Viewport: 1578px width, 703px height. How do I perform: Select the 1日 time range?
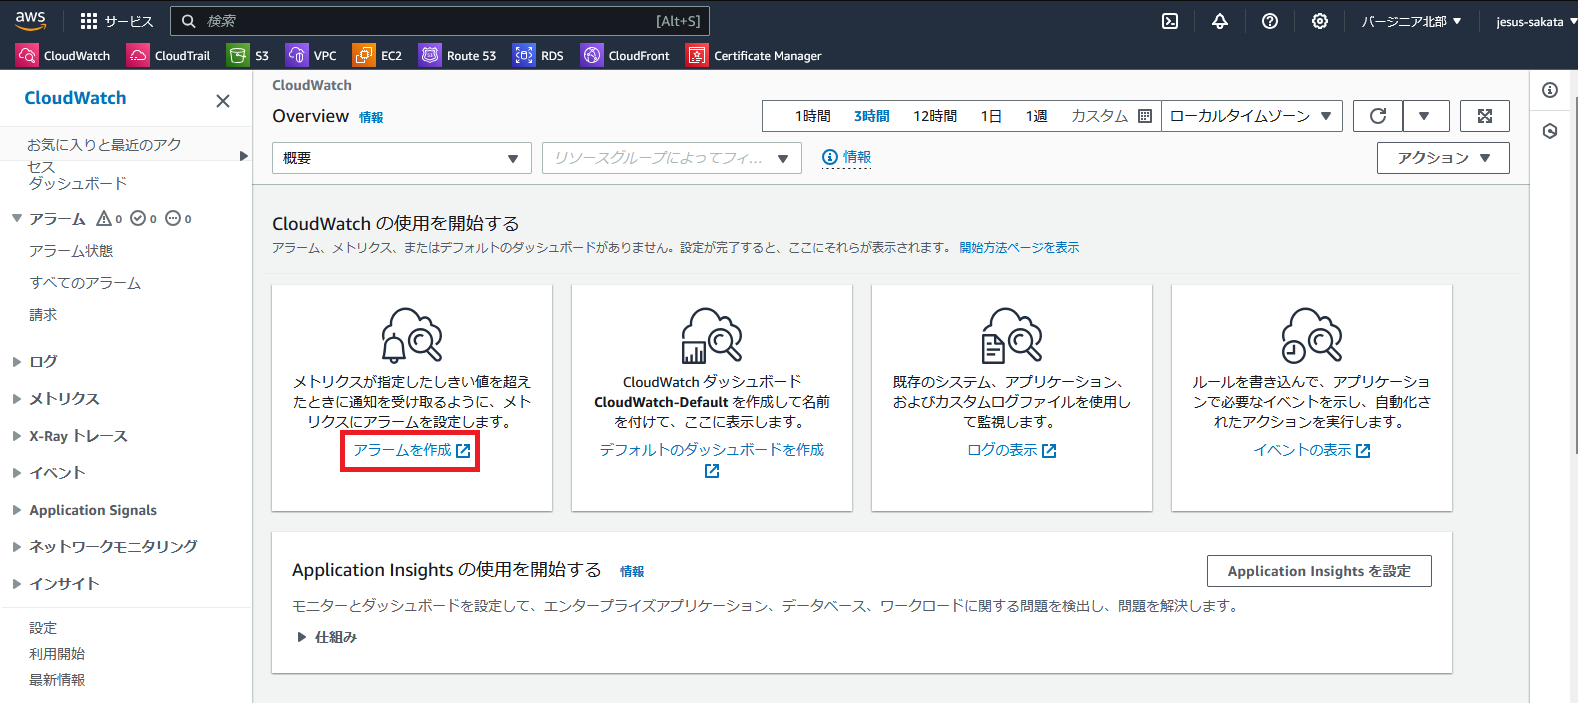click(991, 116)
